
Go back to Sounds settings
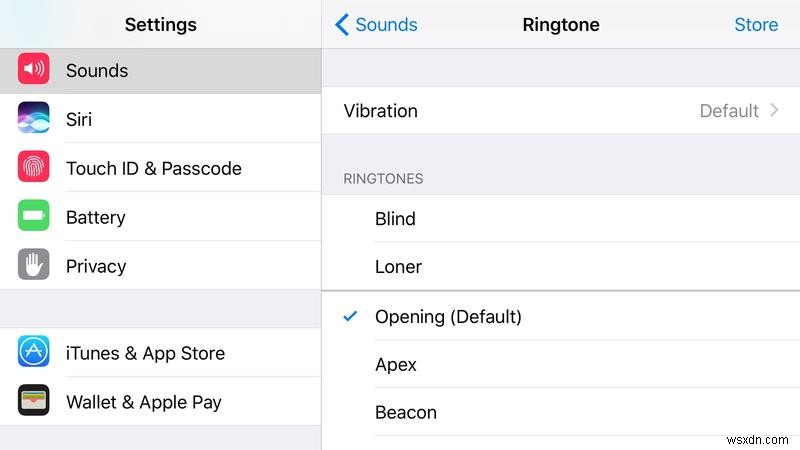(386, 25)
